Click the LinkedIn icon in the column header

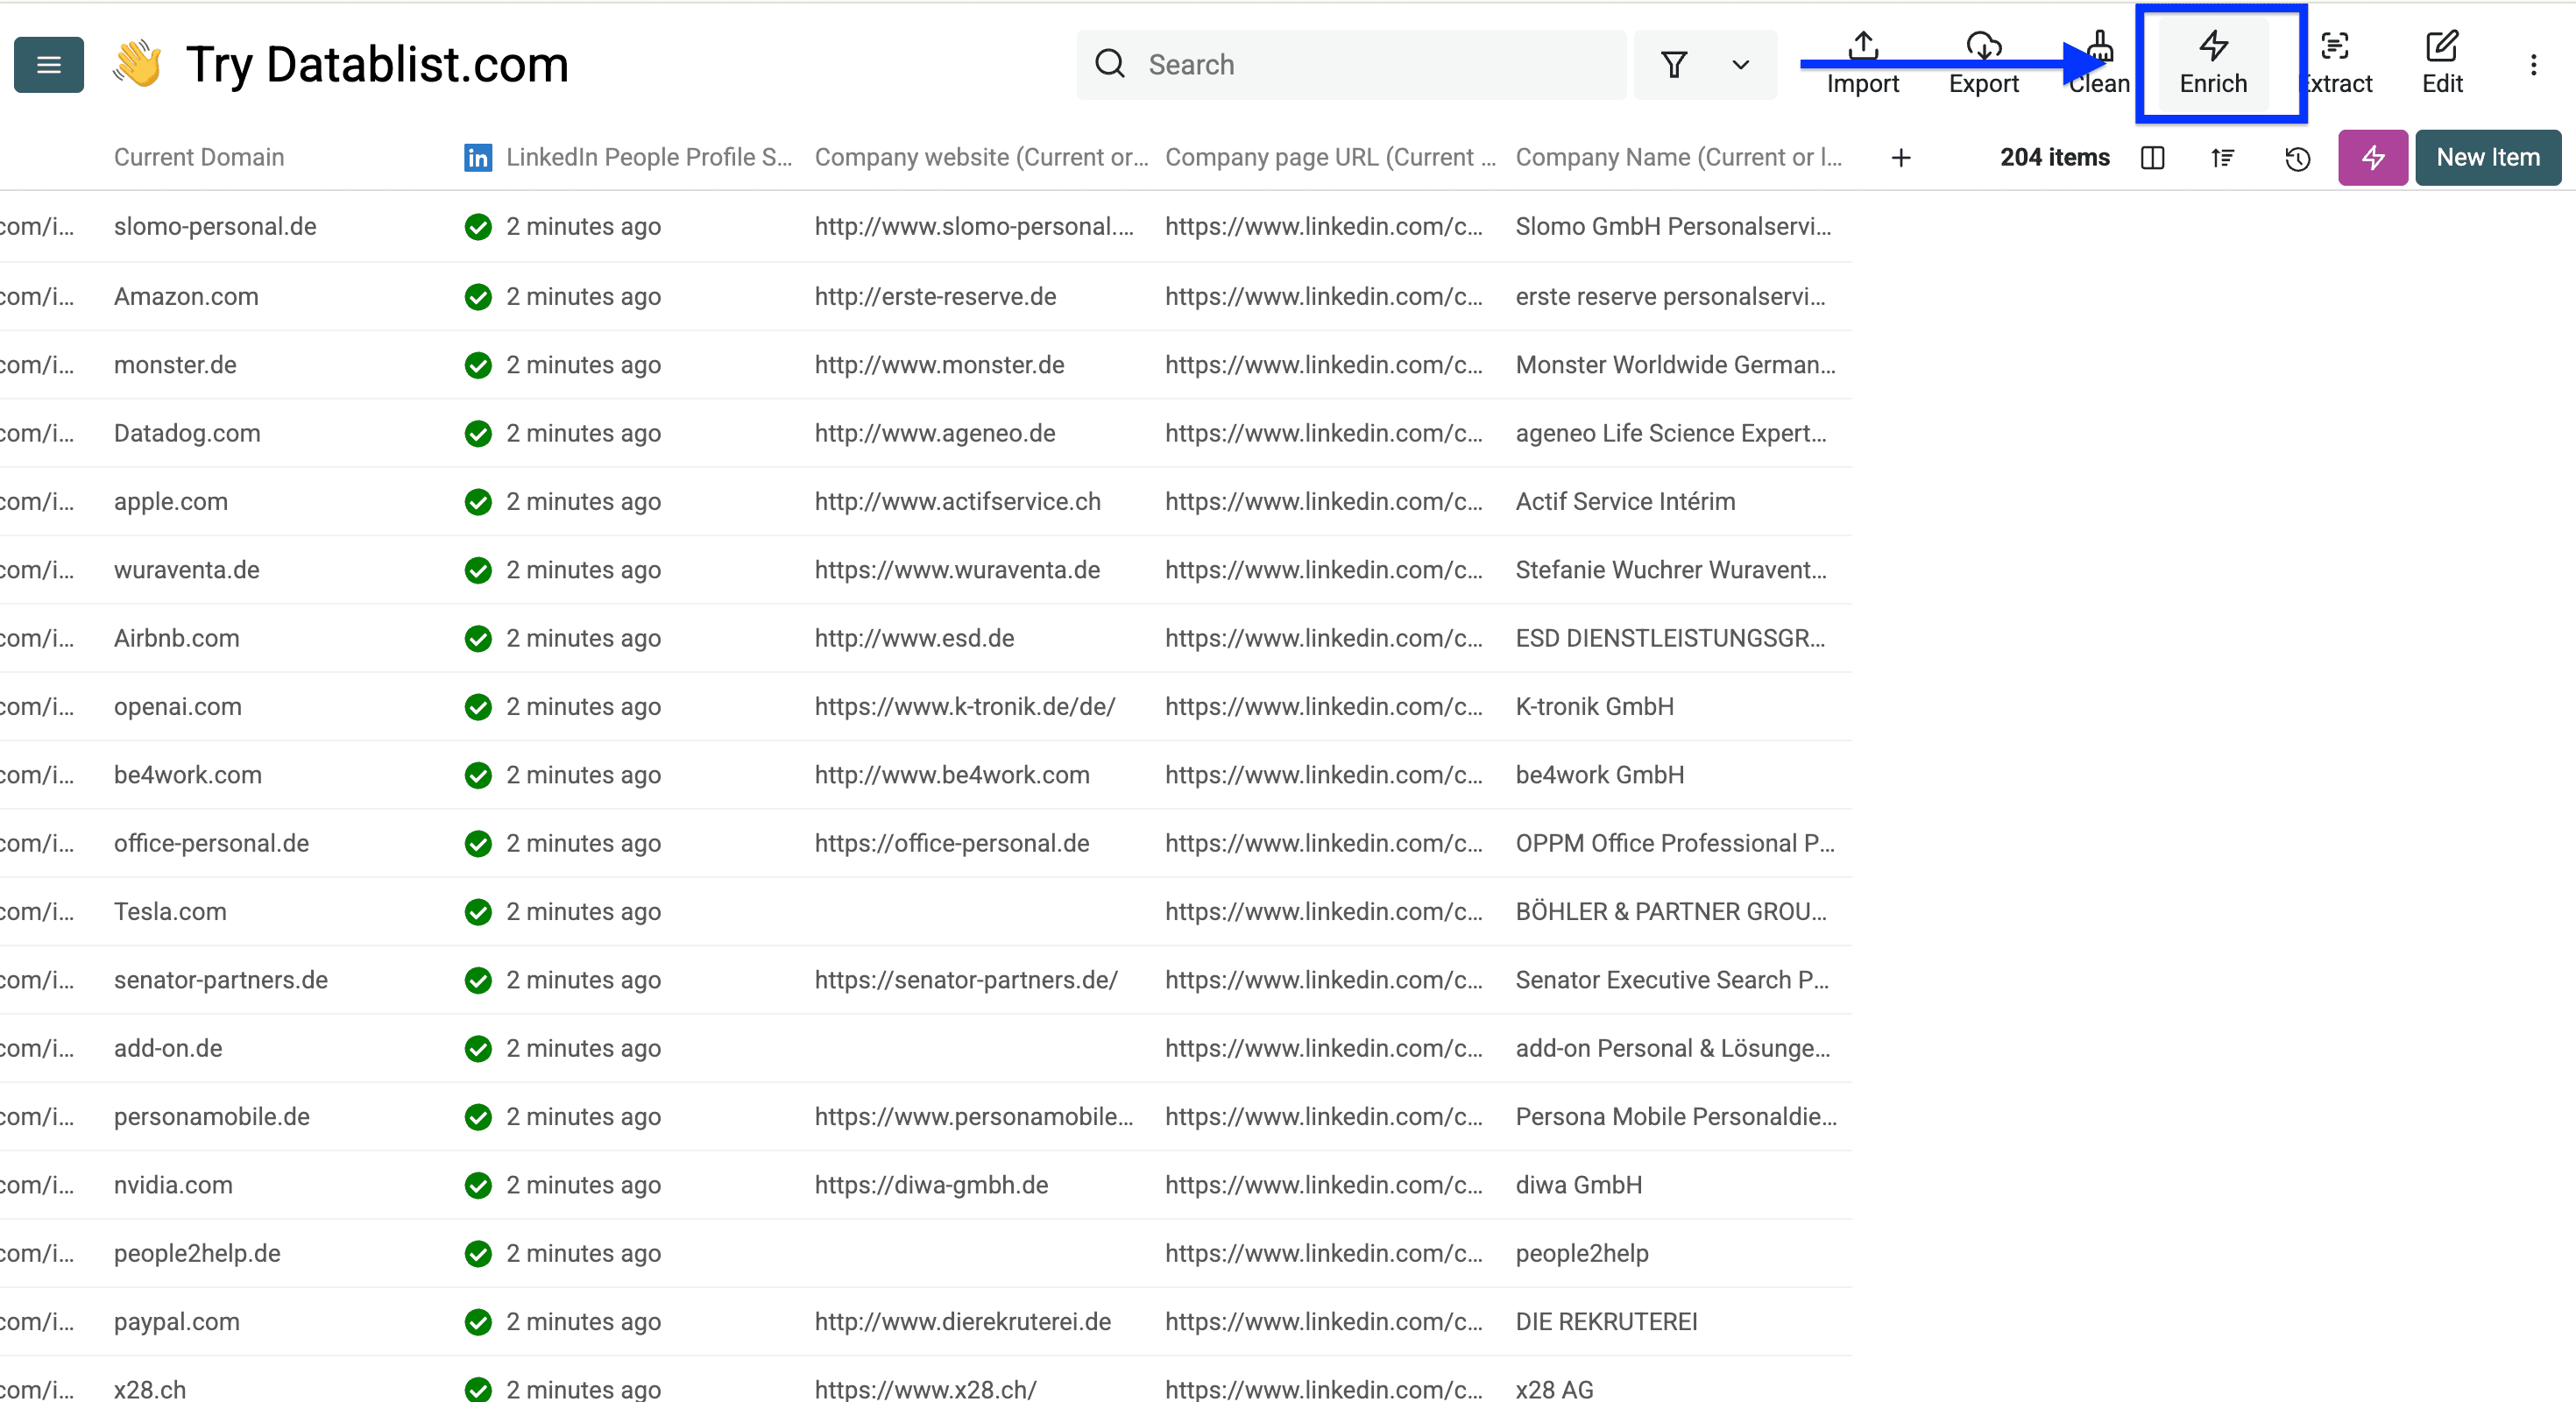coord(477,157)
